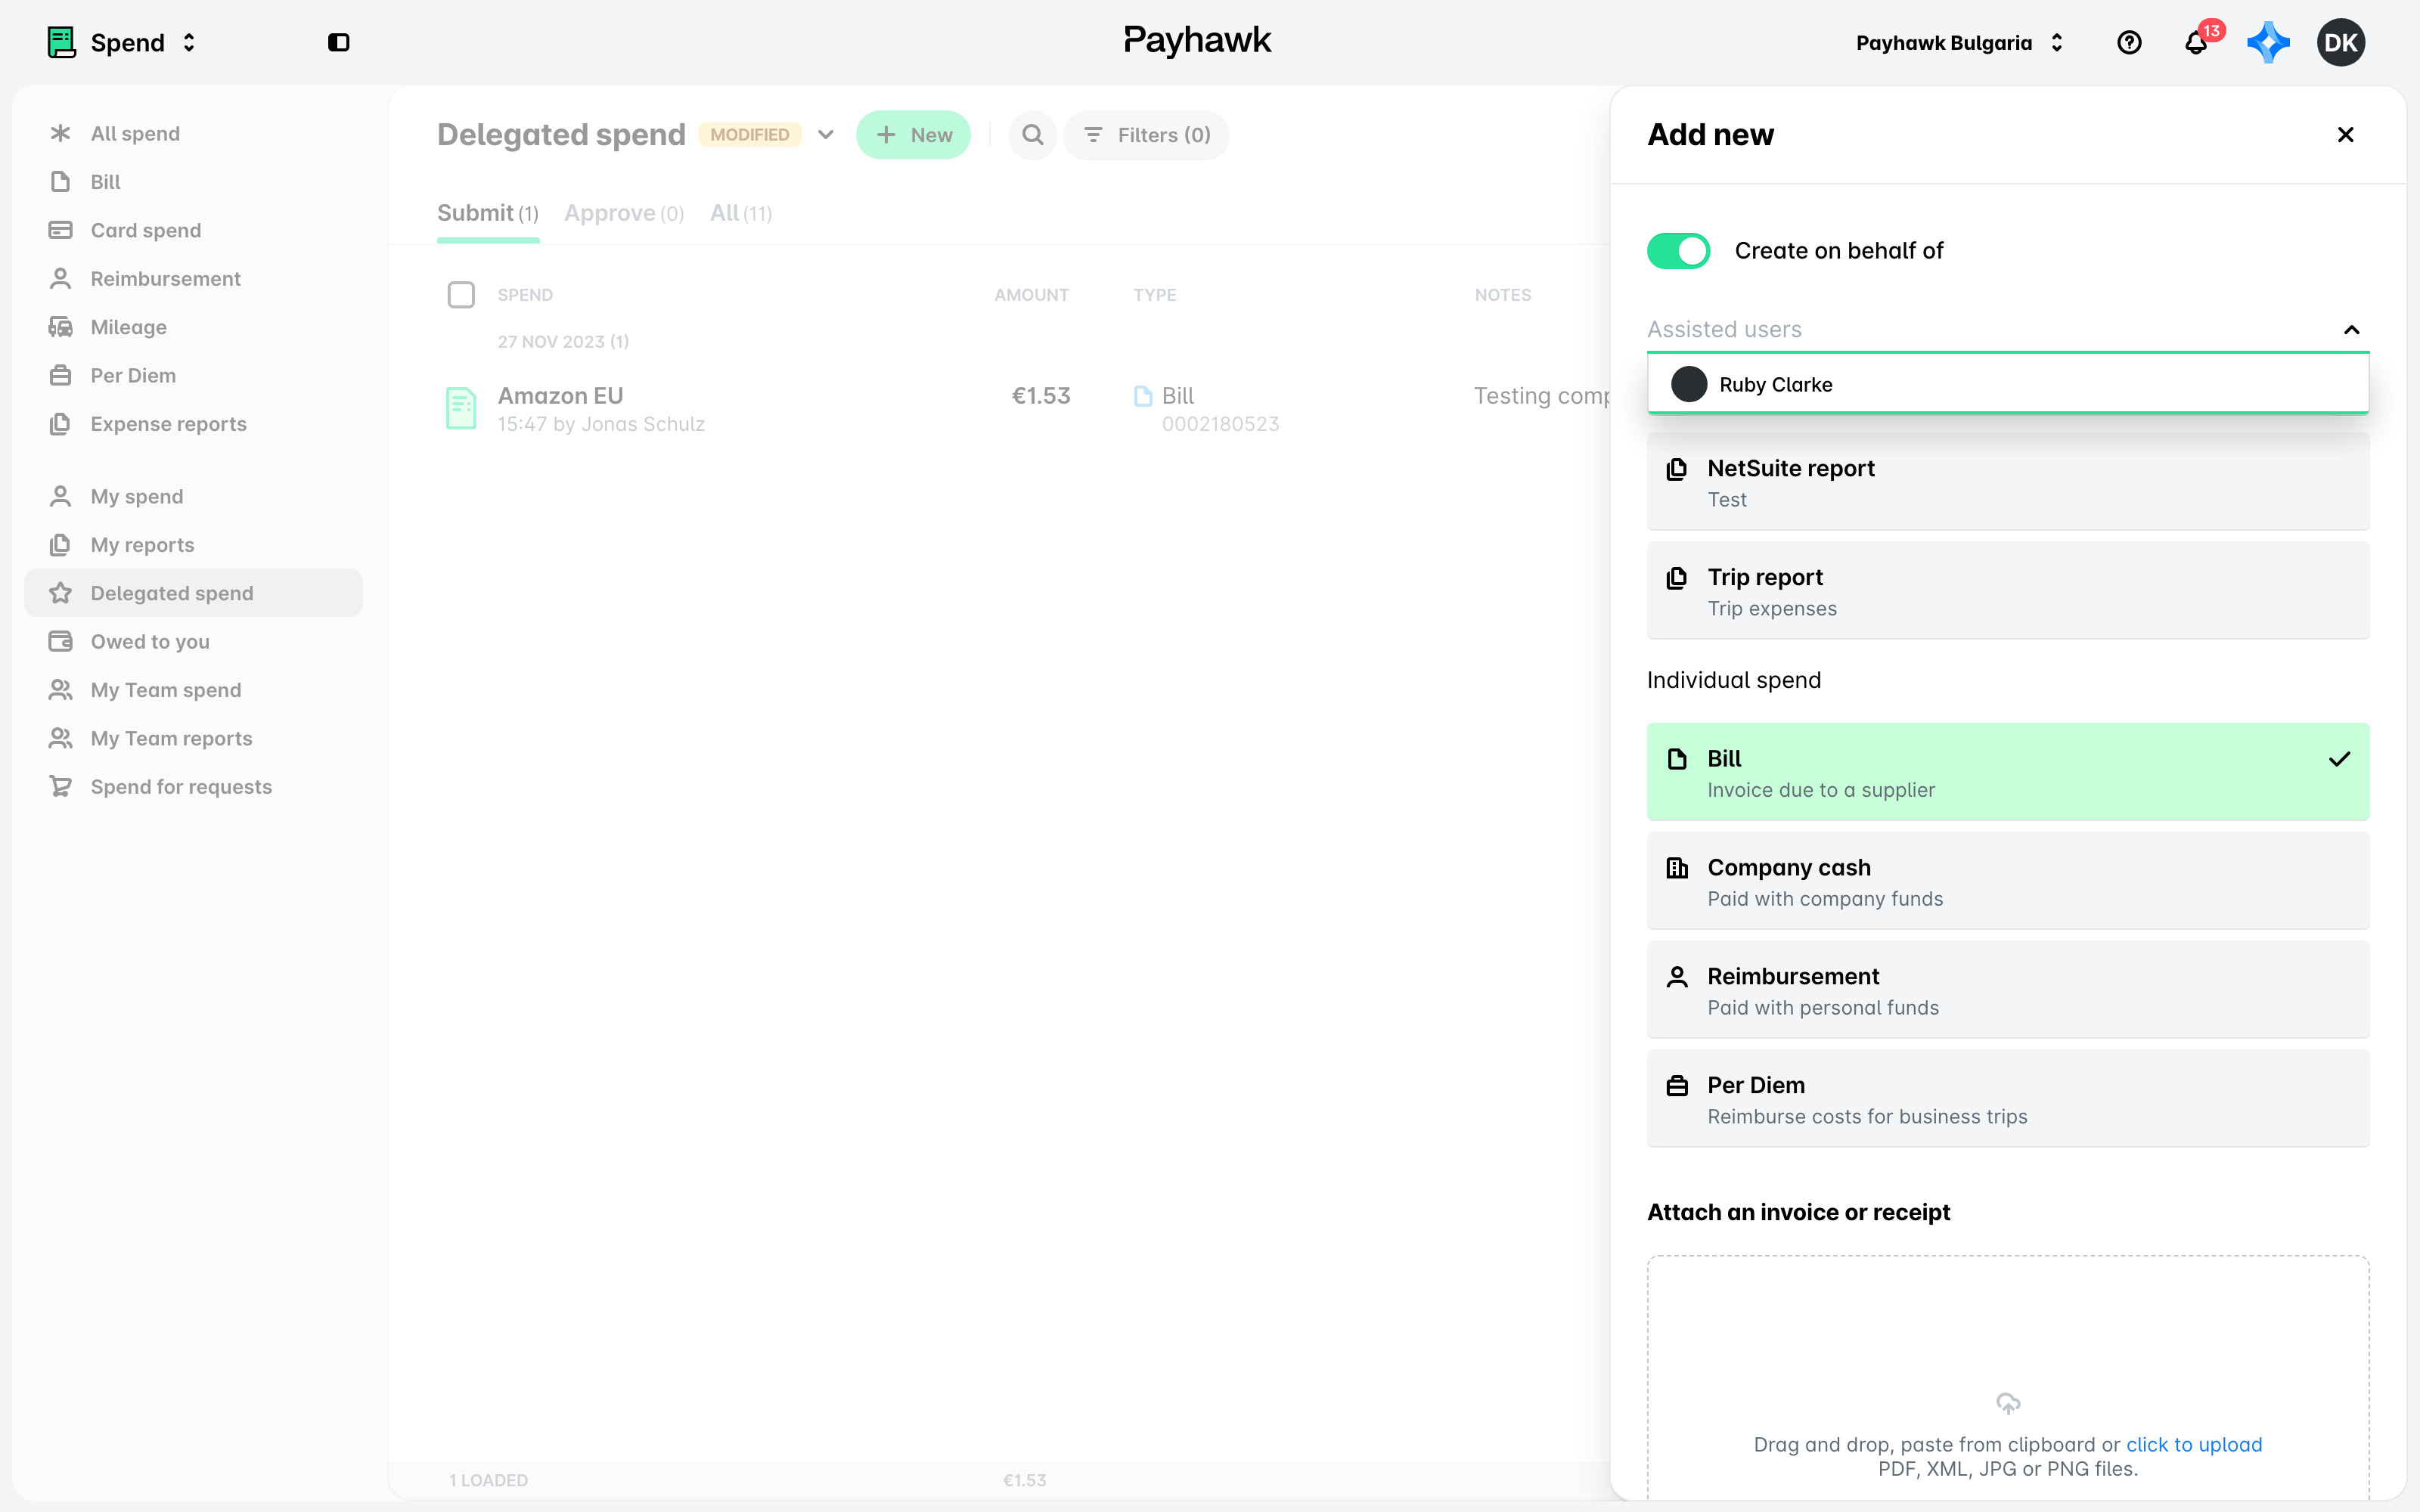Viewport: 2420px width, 1512px height.
Task: Select the Company cash option
Action: click(x=2008, y=881)
